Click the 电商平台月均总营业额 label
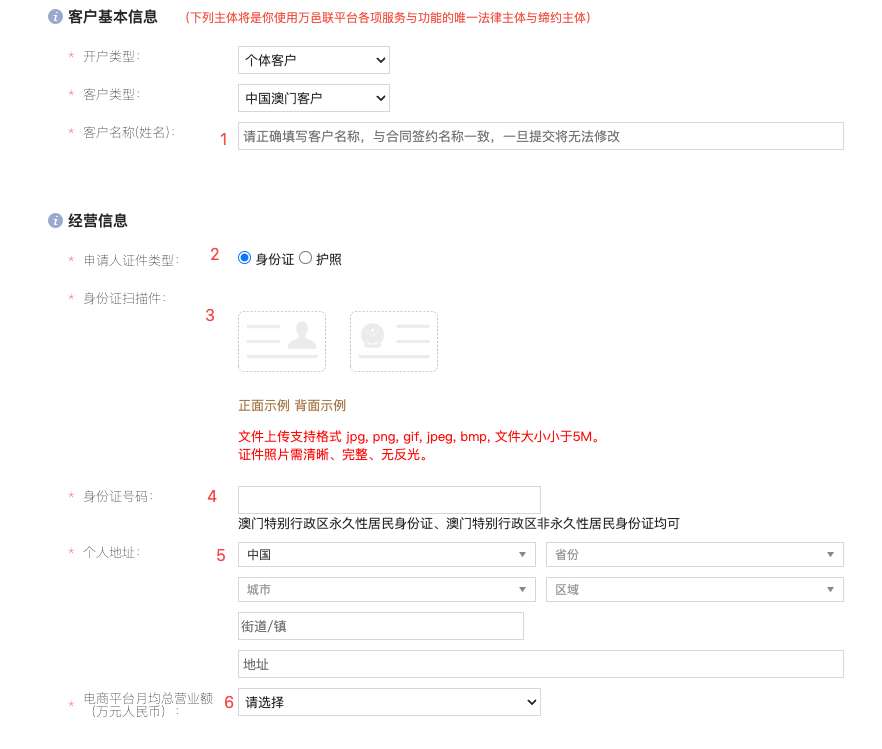This screenshot has height=749, width=882. [148, 705]
